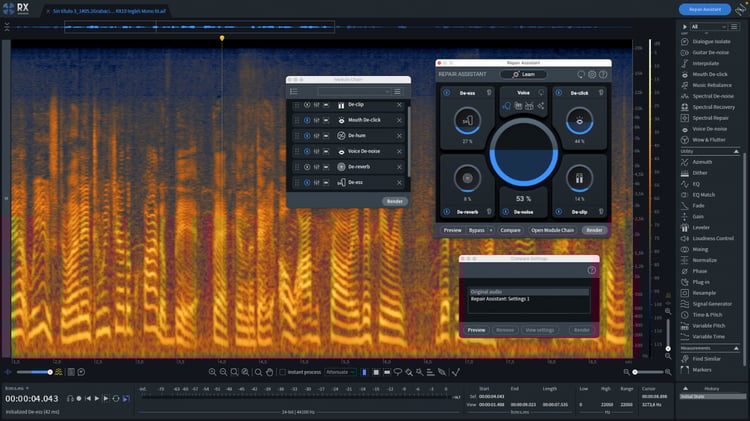Adjust the De-noise 53% dial
This screenshot has height=421, width=750.
(524, 152)
